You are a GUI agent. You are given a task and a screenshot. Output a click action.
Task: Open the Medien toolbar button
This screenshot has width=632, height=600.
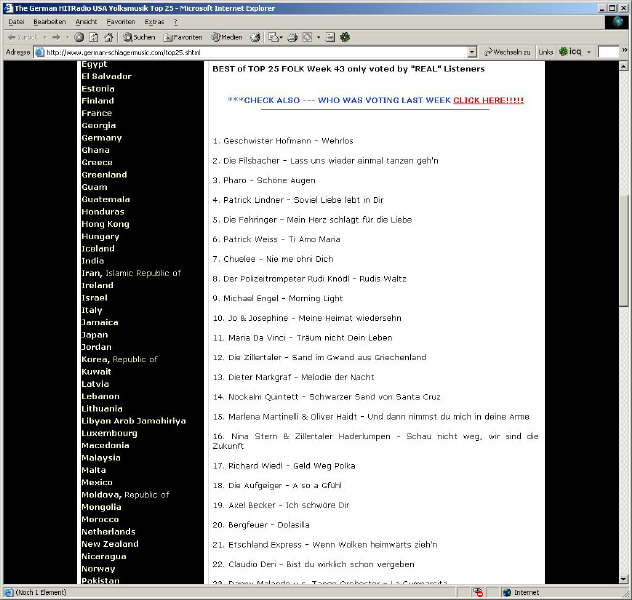tap(226, 37)
